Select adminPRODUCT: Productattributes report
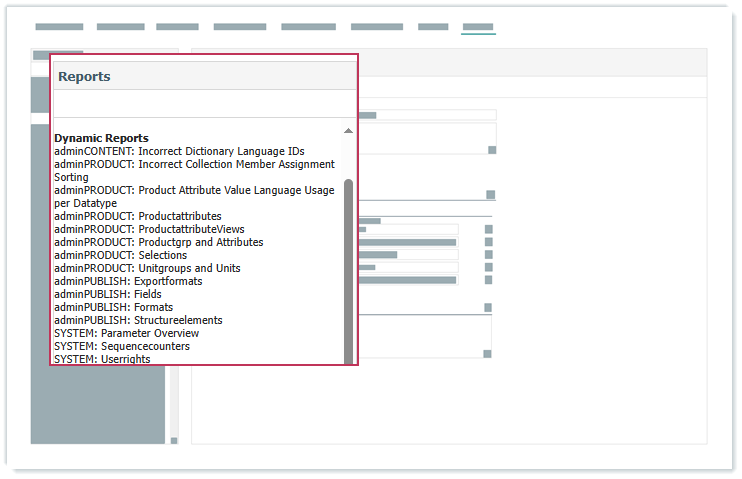Screen dimensions: 742x479 point(138,216)
